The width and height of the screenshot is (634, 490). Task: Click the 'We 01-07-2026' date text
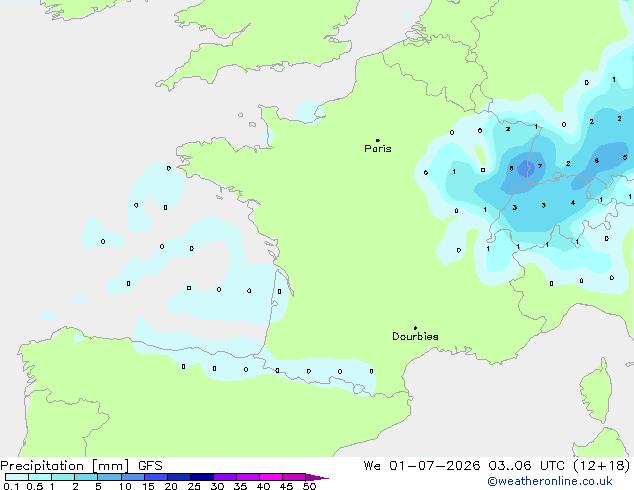click(422, 466)
